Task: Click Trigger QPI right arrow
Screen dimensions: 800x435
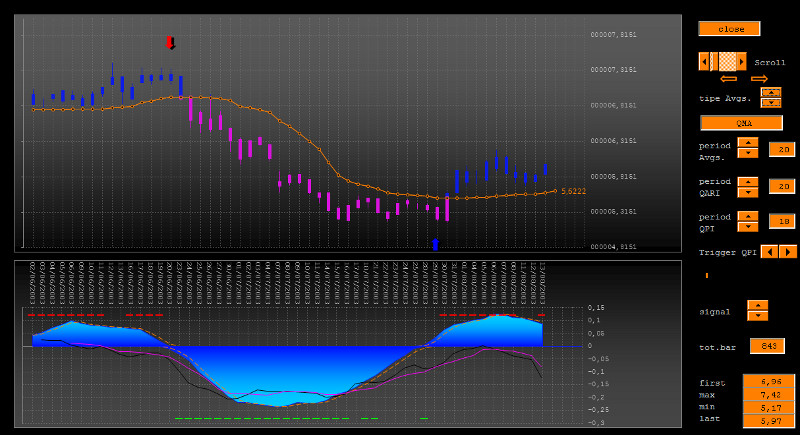Action: click(x=788, y=251)
